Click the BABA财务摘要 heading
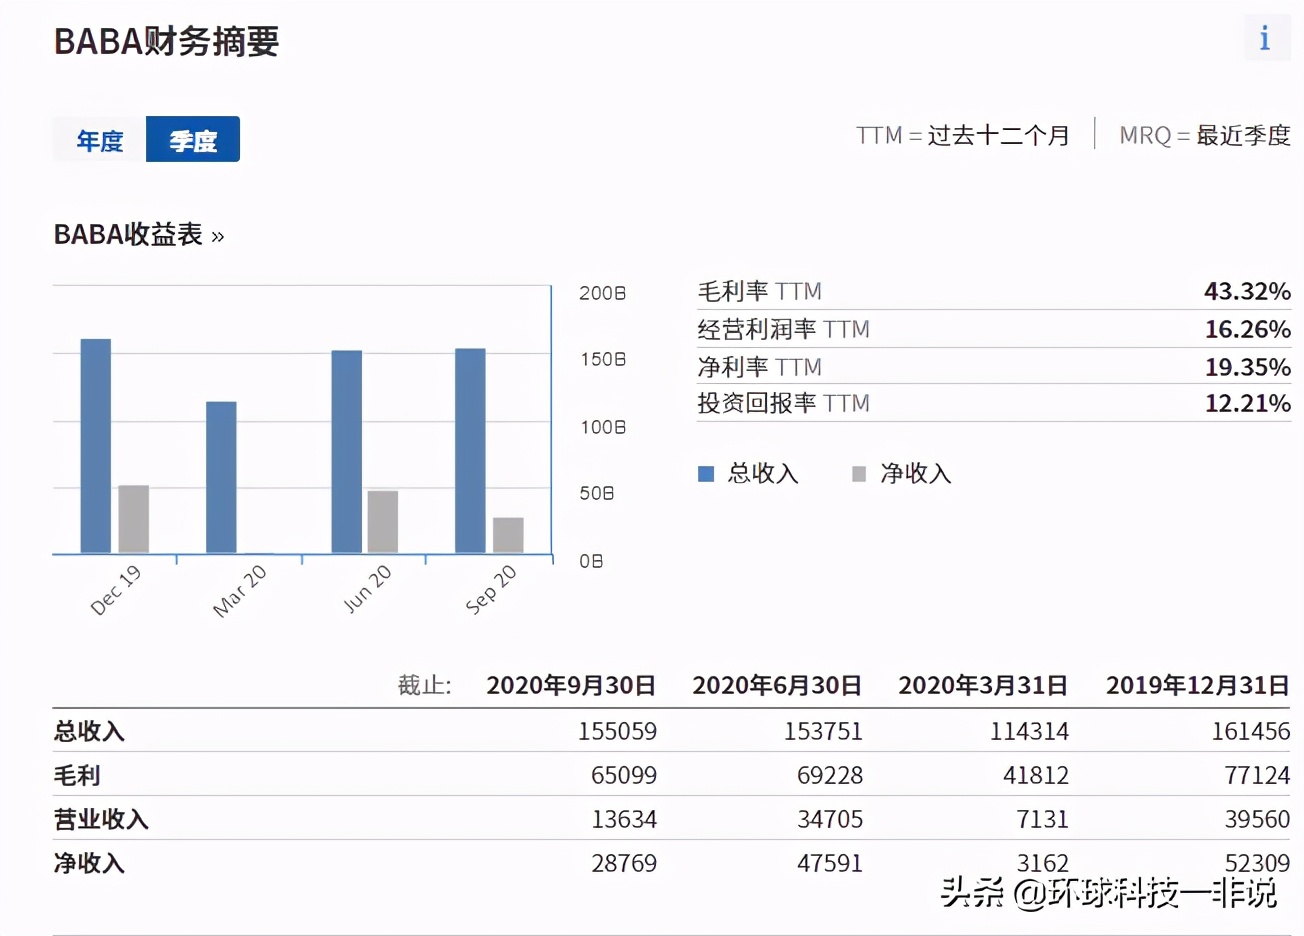Viewport: 1304px width, 936px height. (x=166, y=41)
